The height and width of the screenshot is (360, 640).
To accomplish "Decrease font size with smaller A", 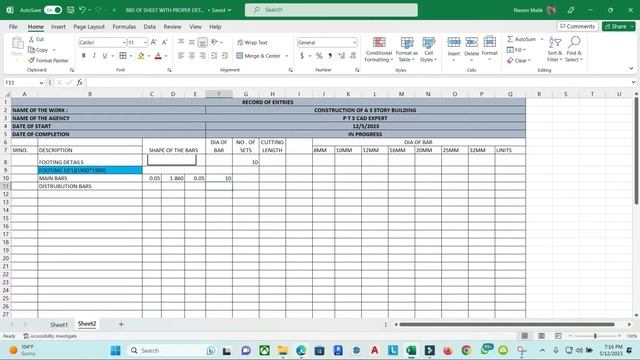I will (x=164, y=42).
